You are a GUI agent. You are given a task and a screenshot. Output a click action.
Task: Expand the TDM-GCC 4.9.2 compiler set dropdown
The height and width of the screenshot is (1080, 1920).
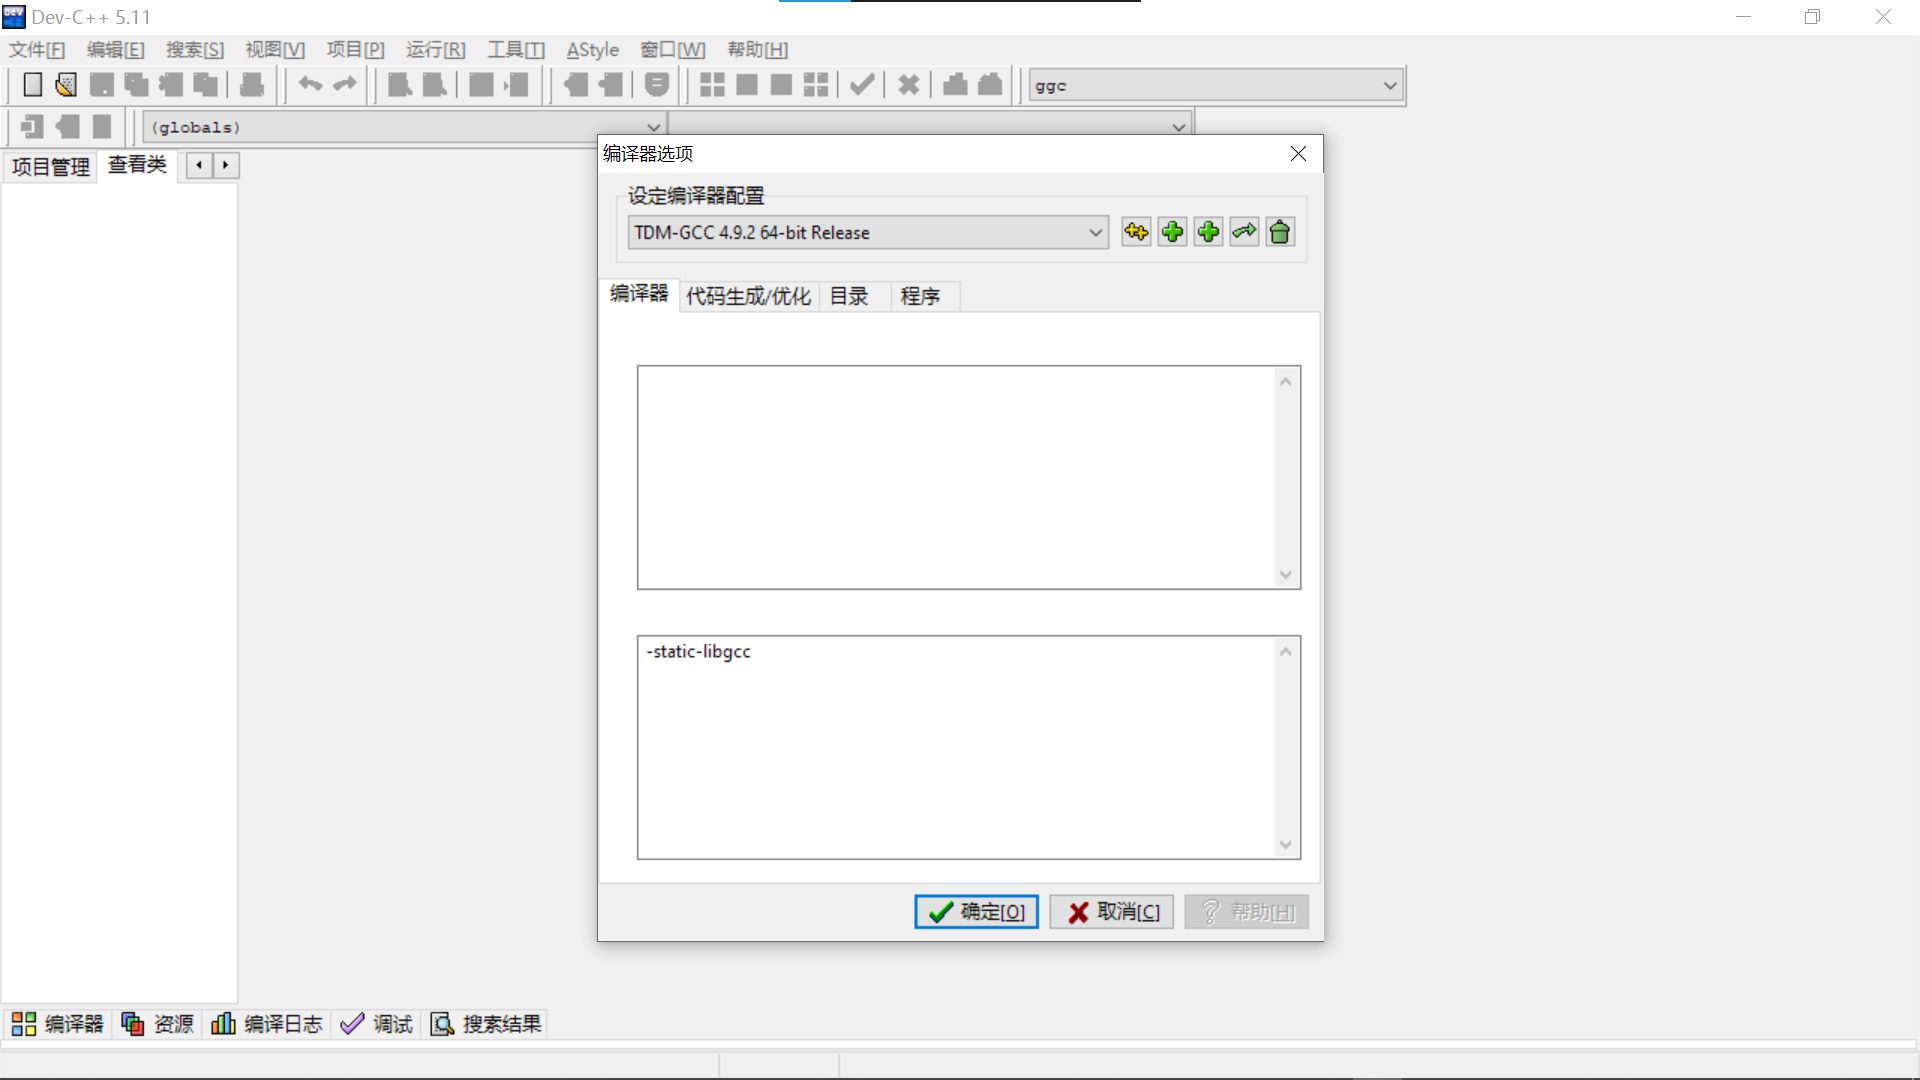click(x=1095, y=233)
